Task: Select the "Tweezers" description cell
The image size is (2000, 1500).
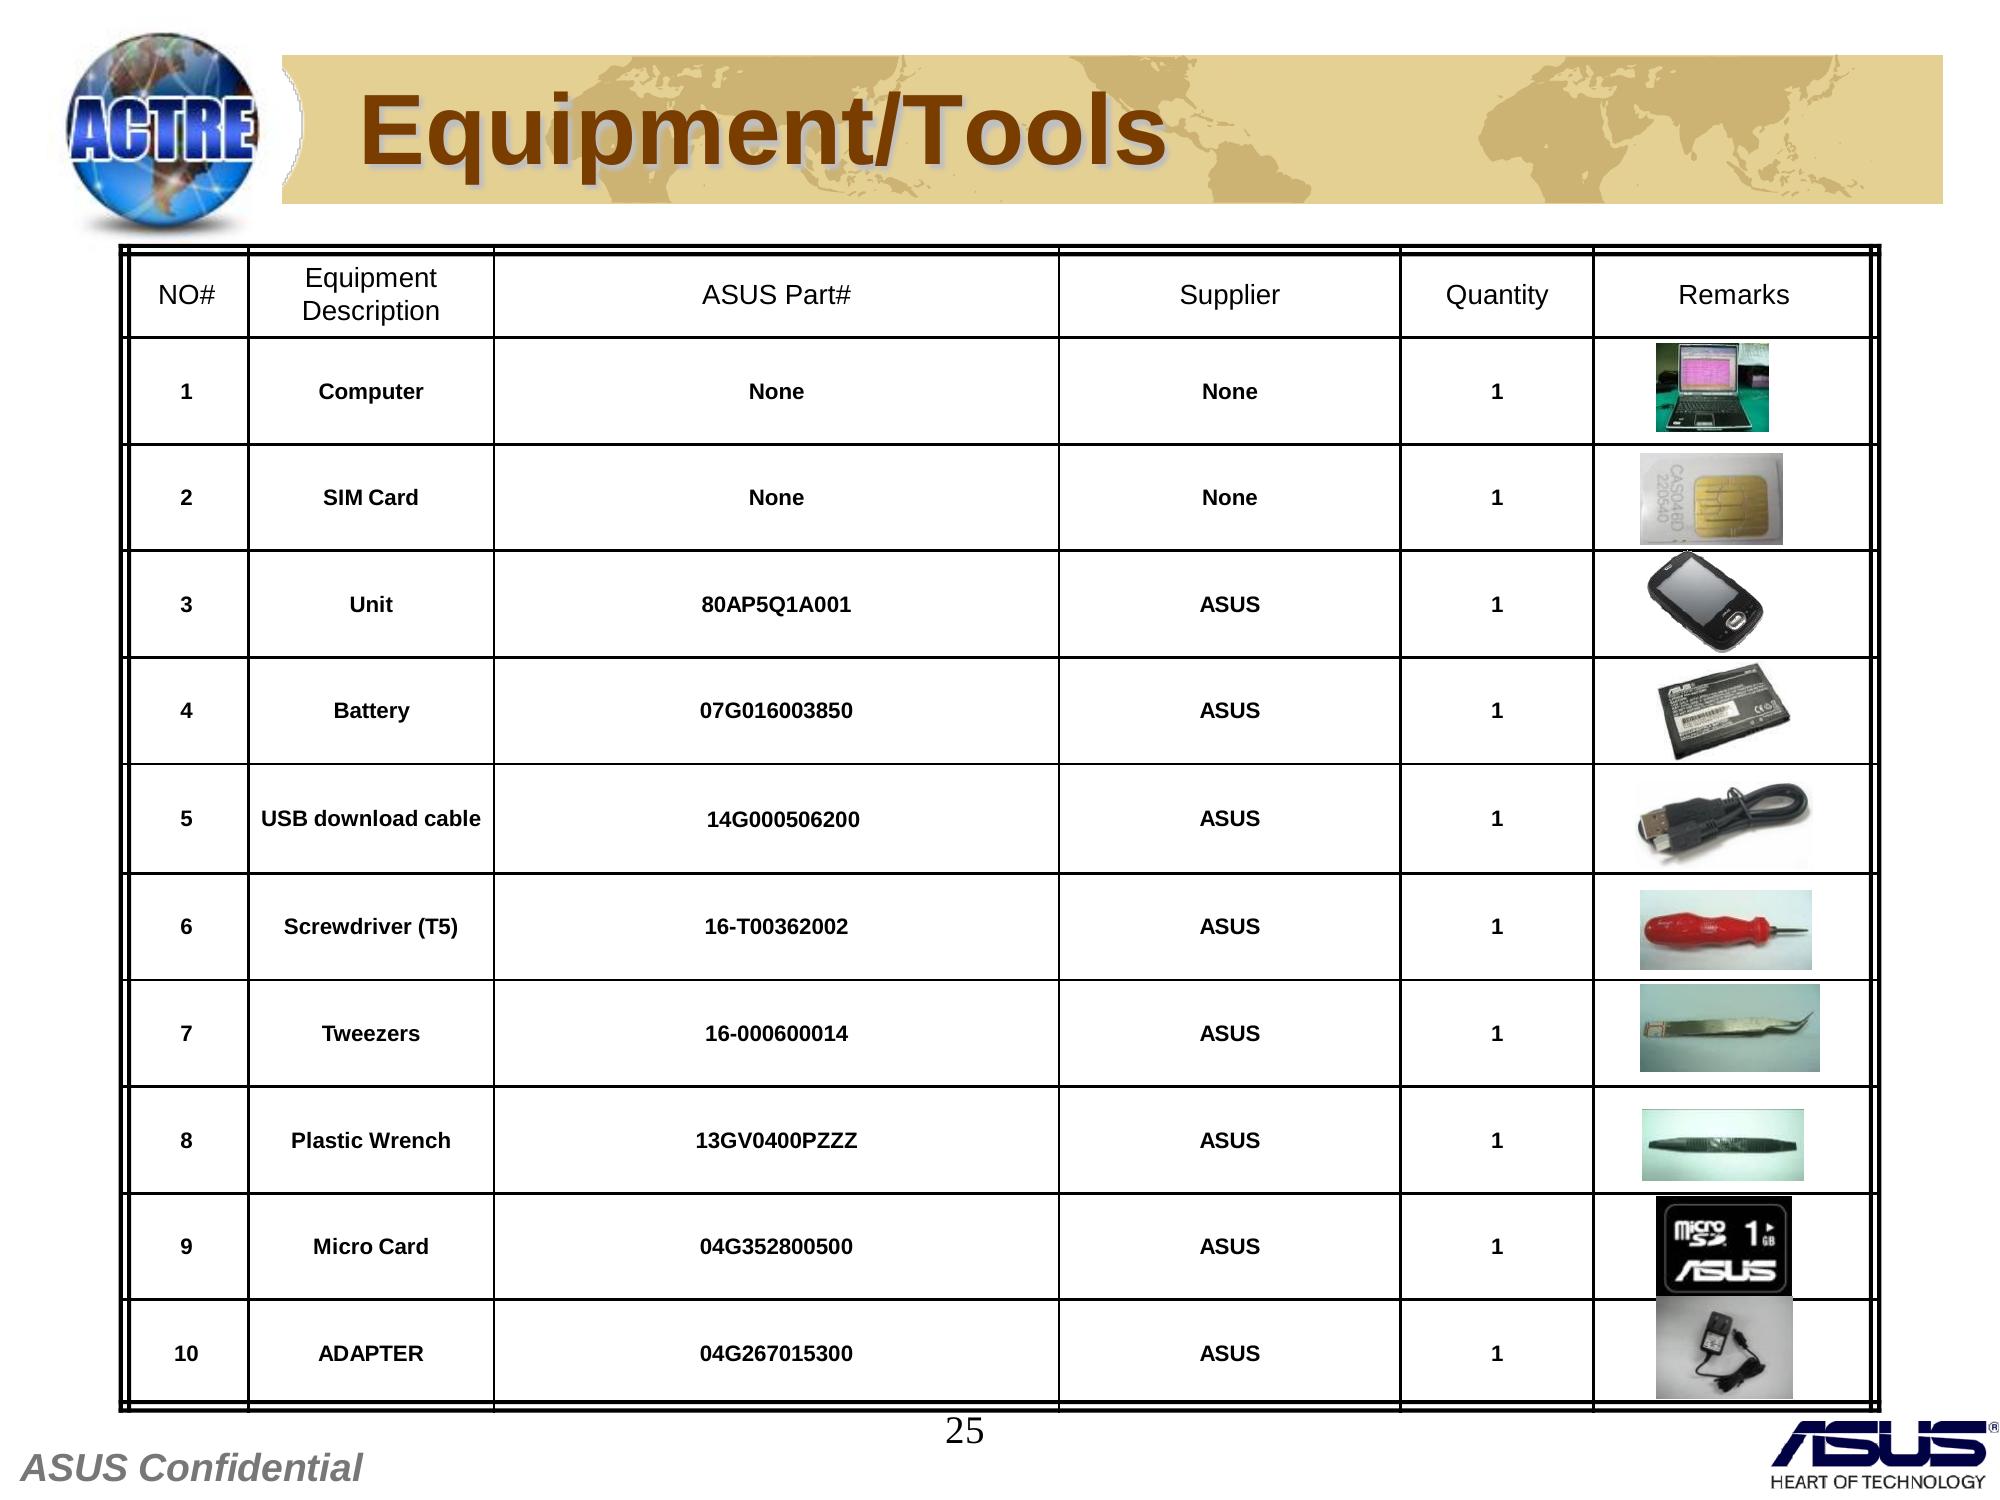Action: pos(371,1034)
